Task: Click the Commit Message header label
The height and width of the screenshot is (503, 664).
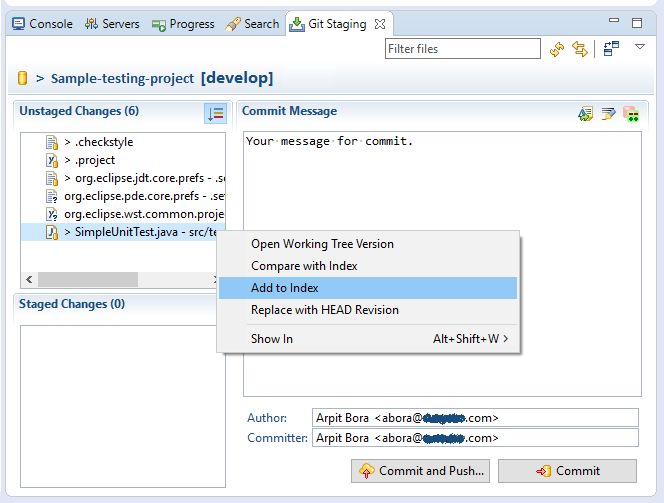Action: point(290,111)
